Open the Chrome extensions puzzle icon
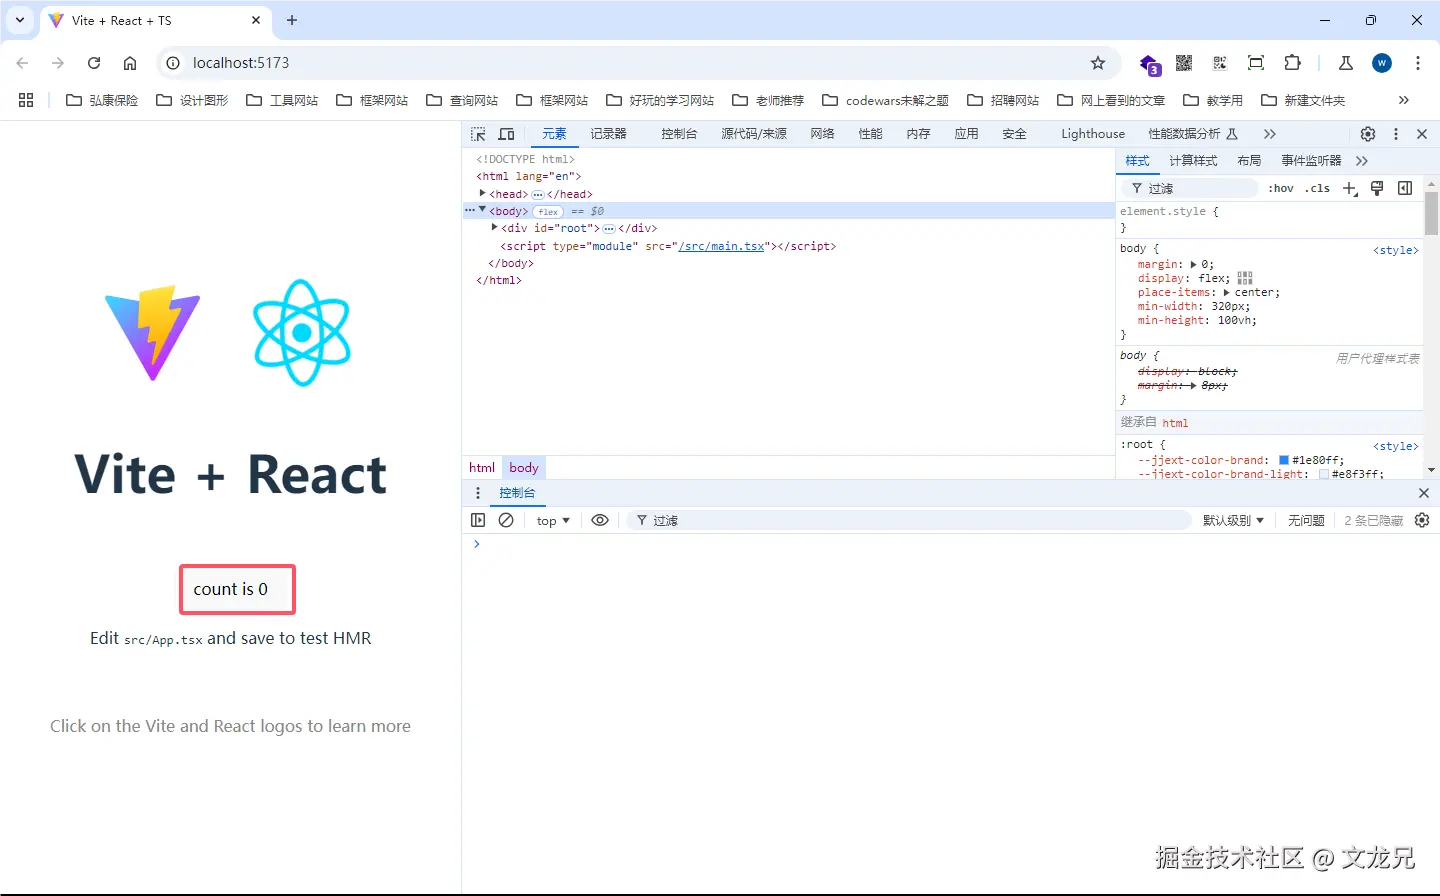This screenshot has height=896, width=1440. pyautogui.click(x=1292, y=63)
